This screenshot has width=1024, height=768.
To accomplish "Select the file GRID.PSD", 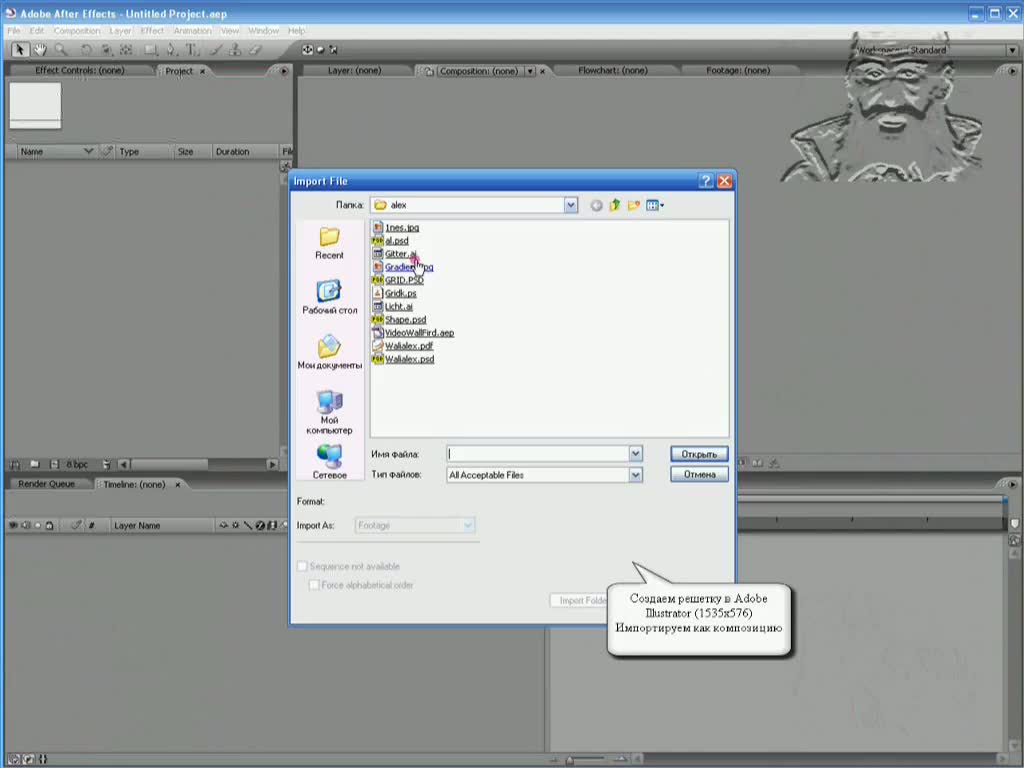I will (x=398, y=280).
